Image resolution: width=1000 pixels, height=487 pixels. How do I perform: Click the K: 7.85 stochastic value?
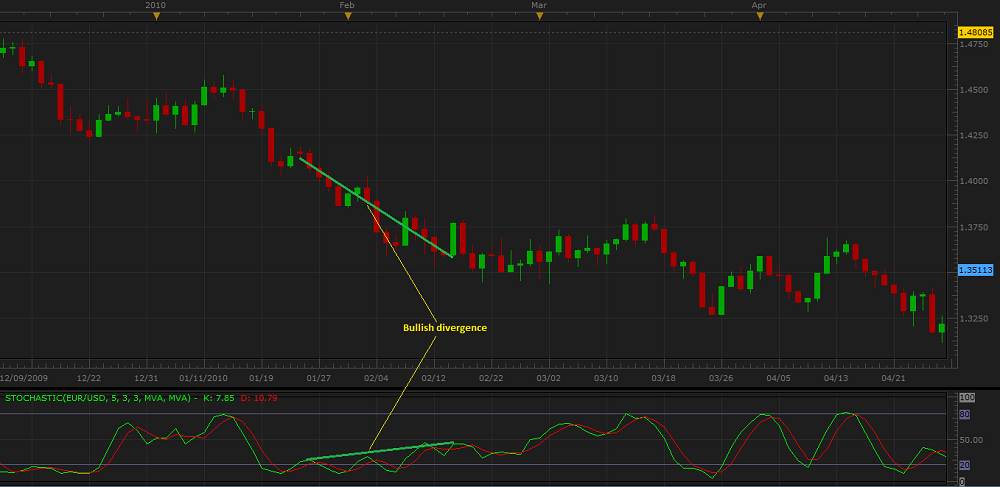(220, 398)
